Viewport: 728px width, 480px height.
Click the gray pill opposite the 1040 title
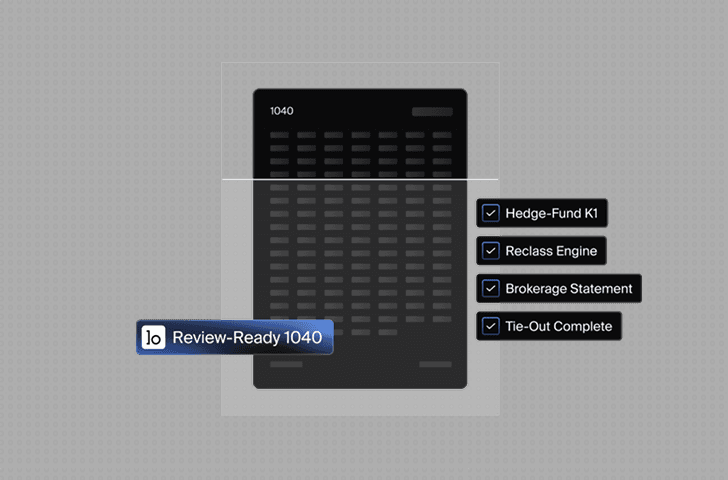pyautogui.click(x=432, y=111)
